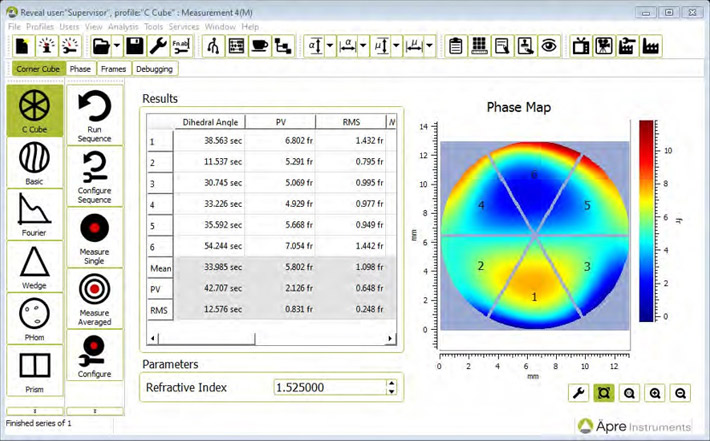710x441 pixels.
Task: Toggle the eye view icon in toolbar
Action: pos(548,46)
